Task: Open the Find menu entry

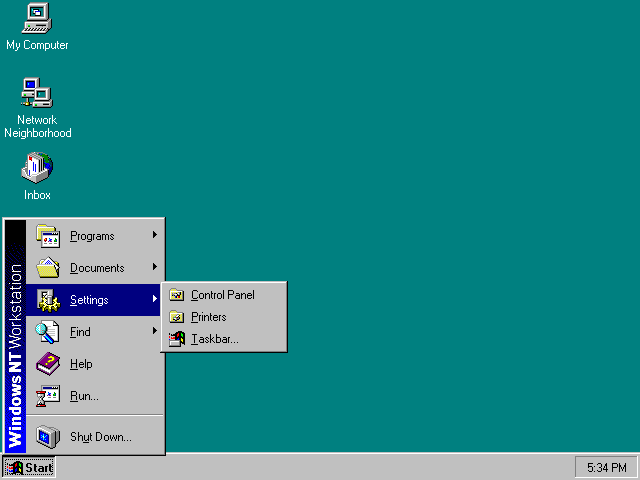Action: click(95, 332)
